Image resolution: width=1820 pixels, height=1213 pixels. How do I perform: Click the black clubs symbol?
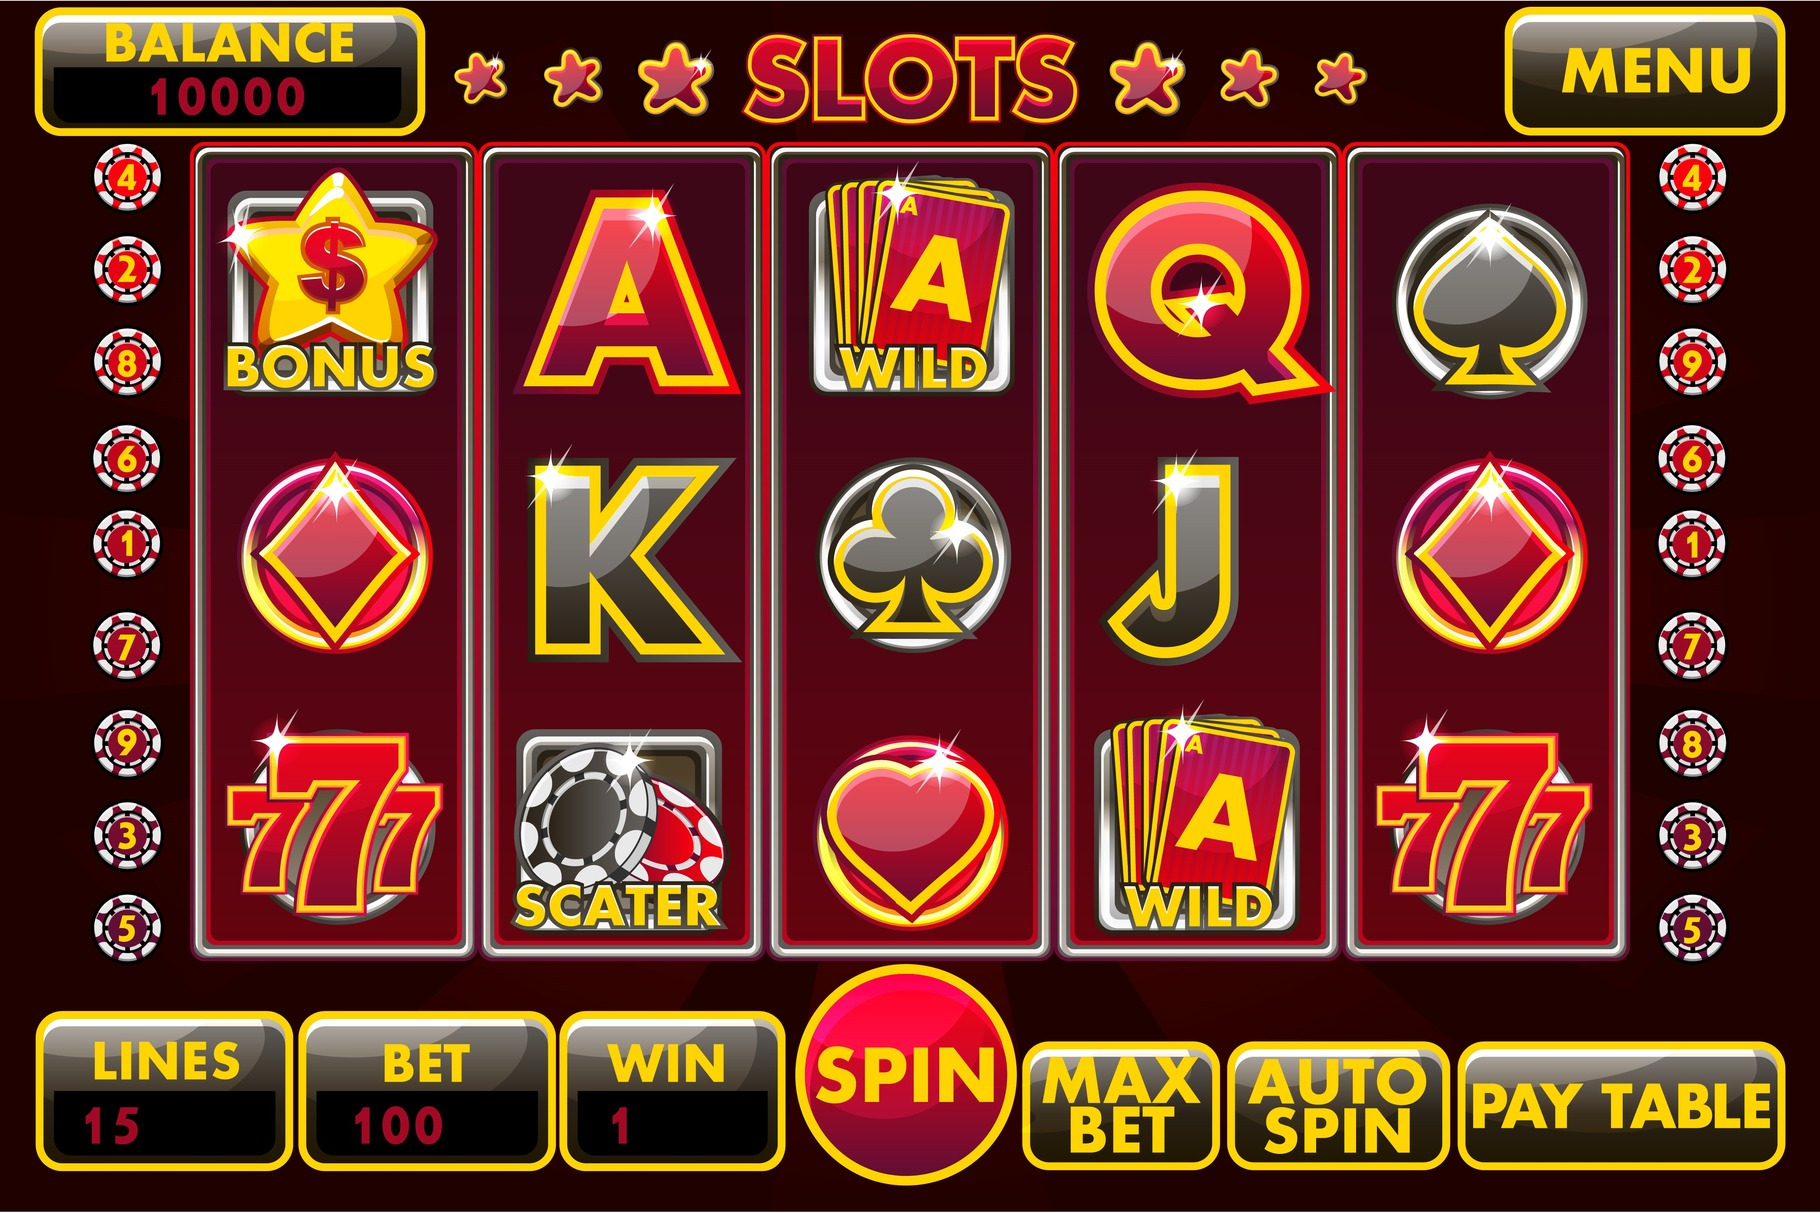914,553
